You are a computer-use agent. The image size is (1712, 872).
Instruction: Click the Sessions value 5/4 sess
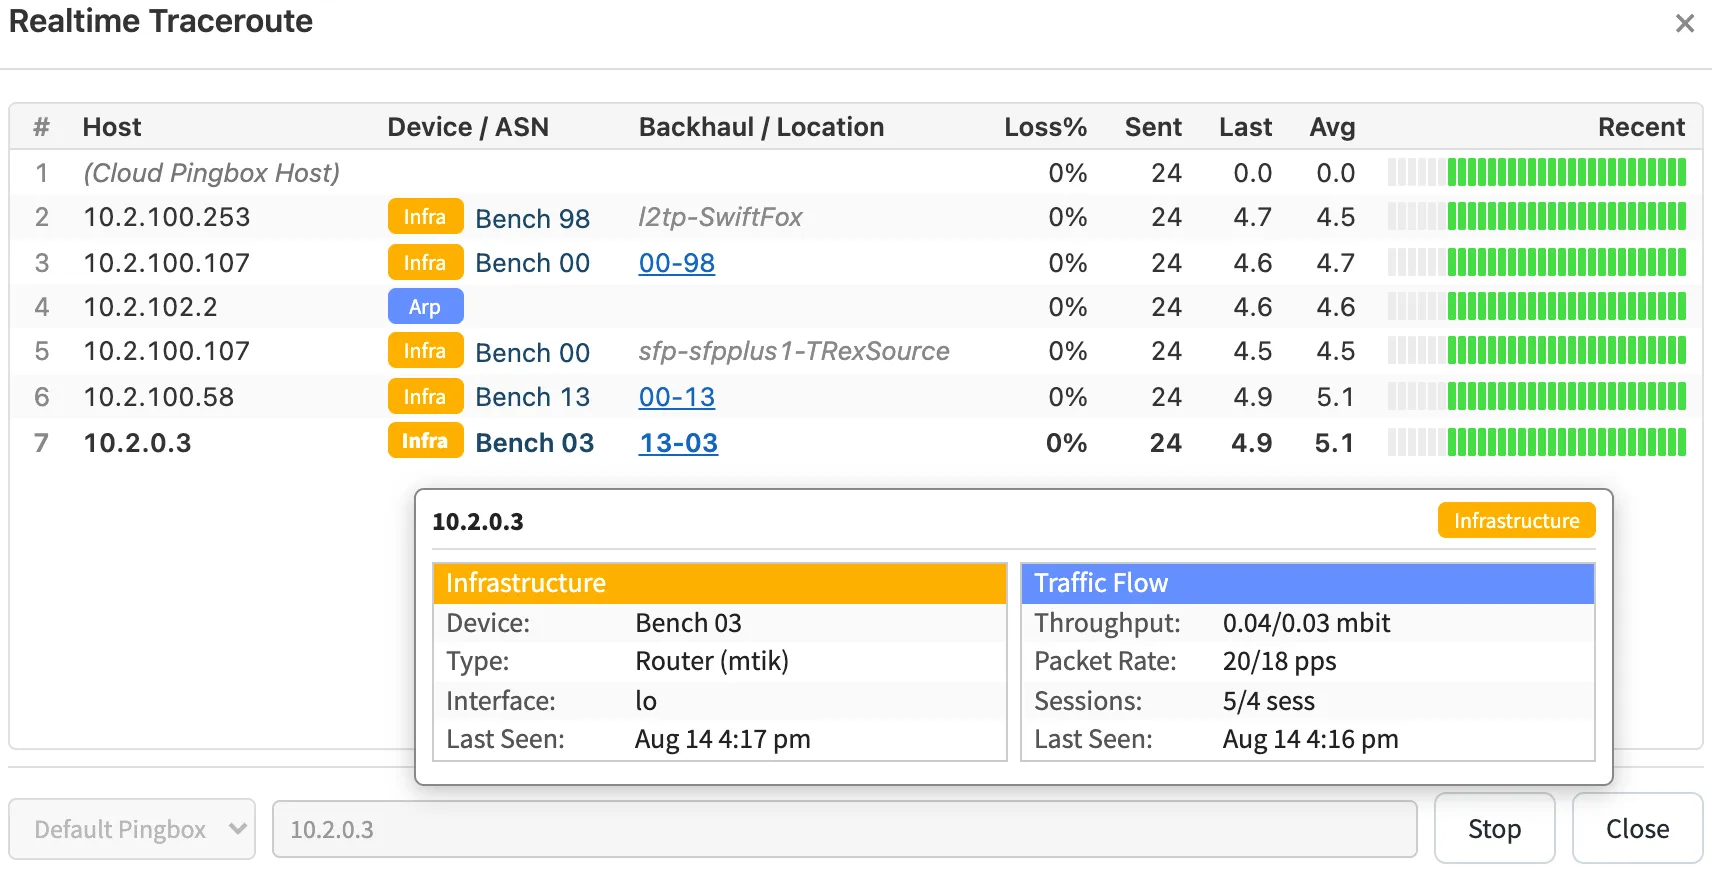(x=1268, y=701)
